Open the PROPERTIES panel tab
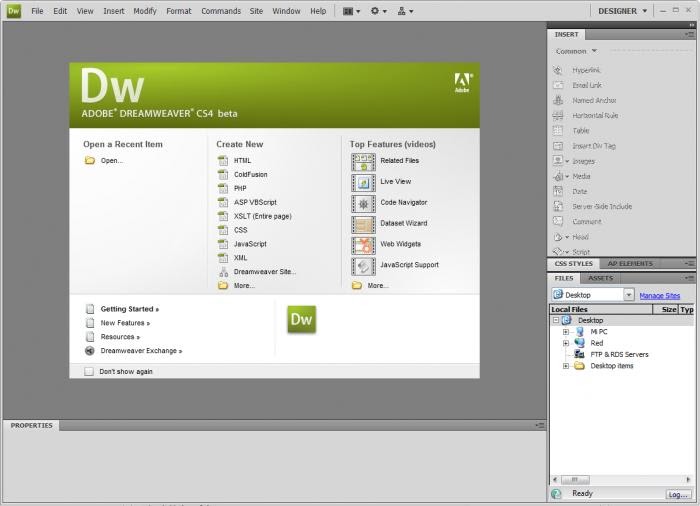Screen dimensions: 700x506 pos(31,426)
